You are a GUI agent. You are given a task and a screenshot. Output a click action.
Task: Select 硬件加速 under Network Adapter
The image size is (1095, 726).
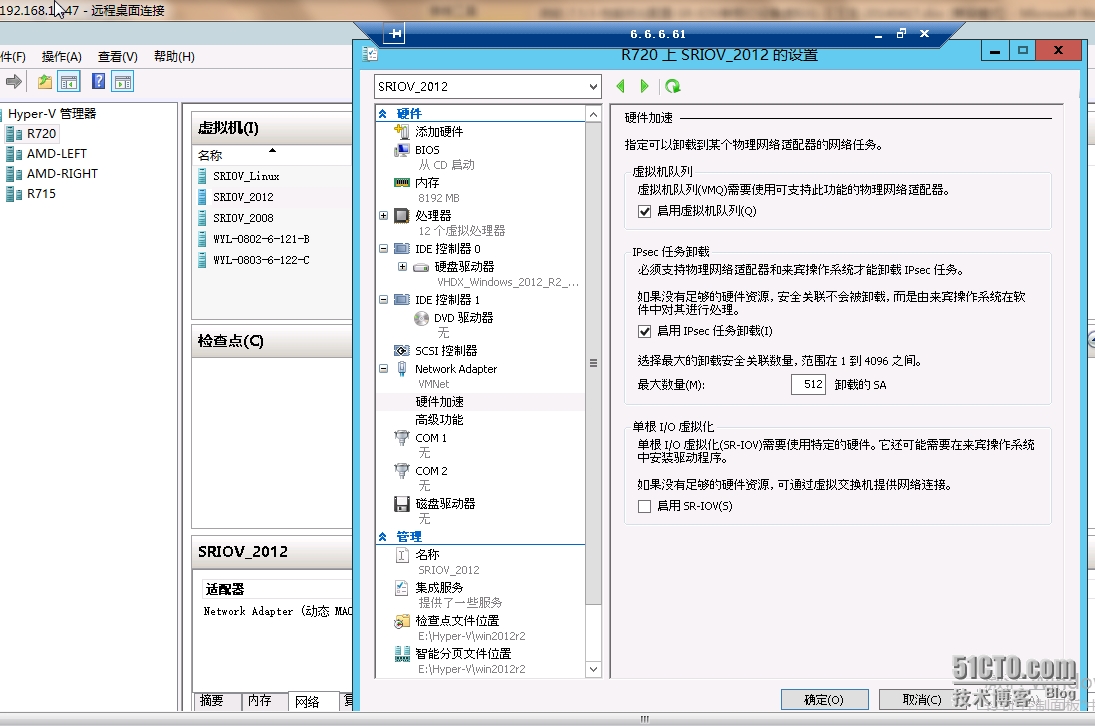pyautogui.click(x=439, y=401)
